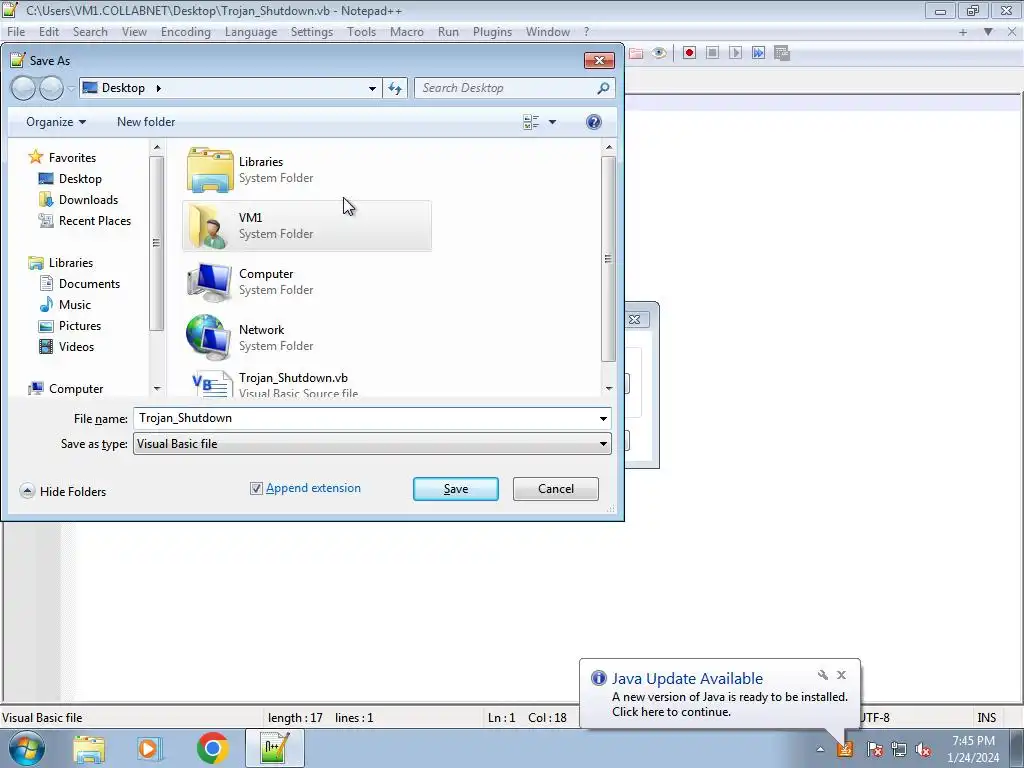
Task: Click the Notepad++ taskbar button
Action: click(274, 748)
